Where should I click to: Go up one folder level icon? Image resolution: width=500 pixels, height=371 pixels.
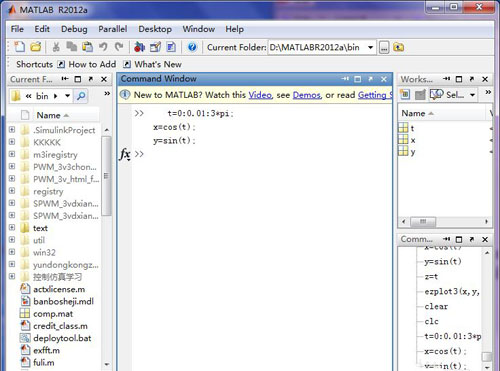398,47
